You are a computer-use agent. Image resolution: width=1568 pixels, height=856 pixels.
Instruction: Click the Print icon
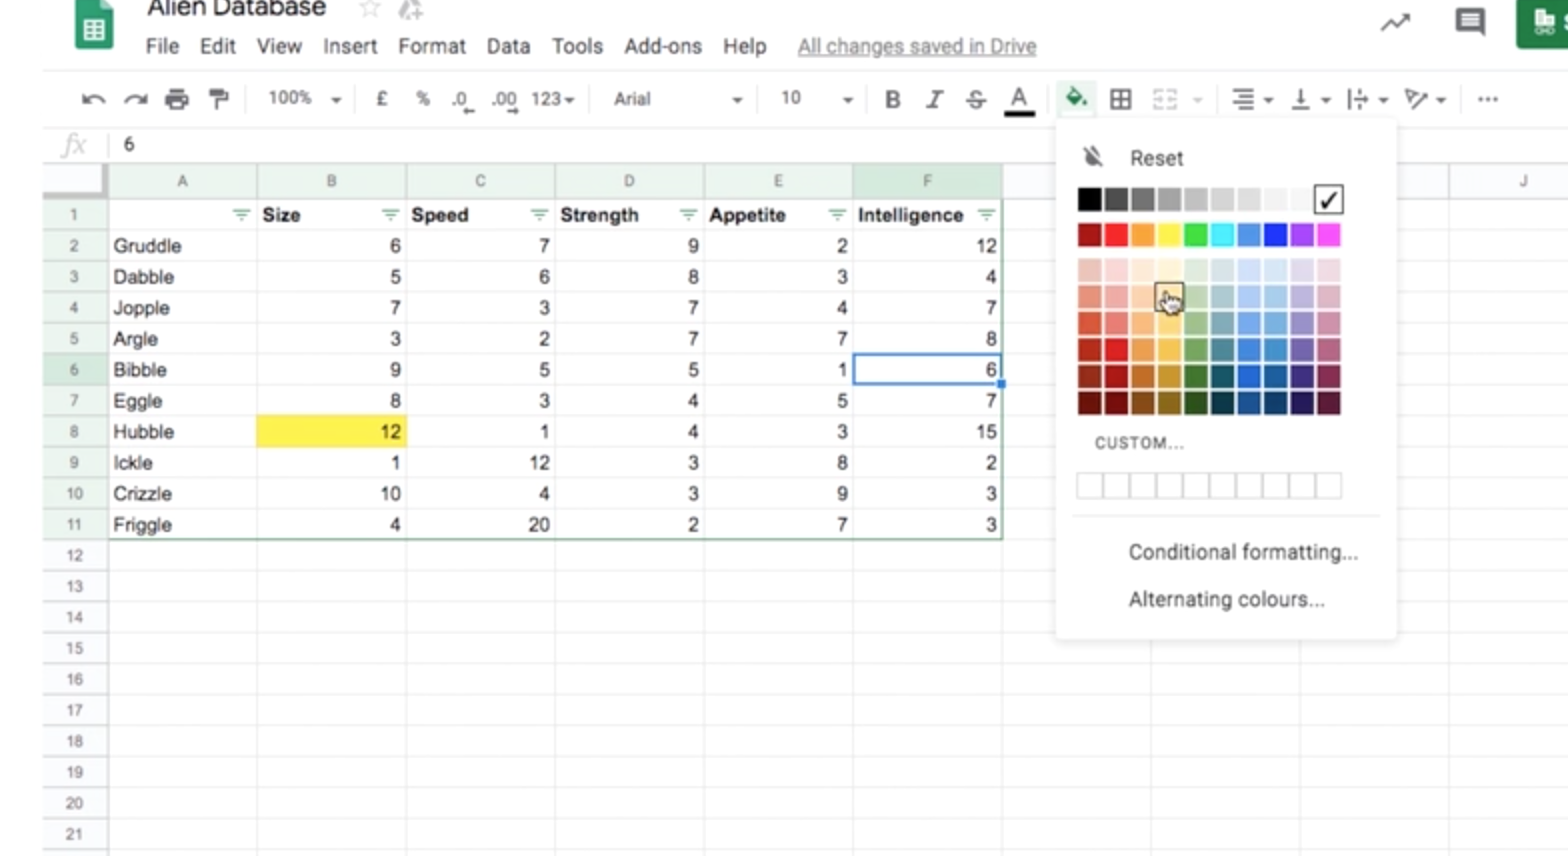pos(177,99)
